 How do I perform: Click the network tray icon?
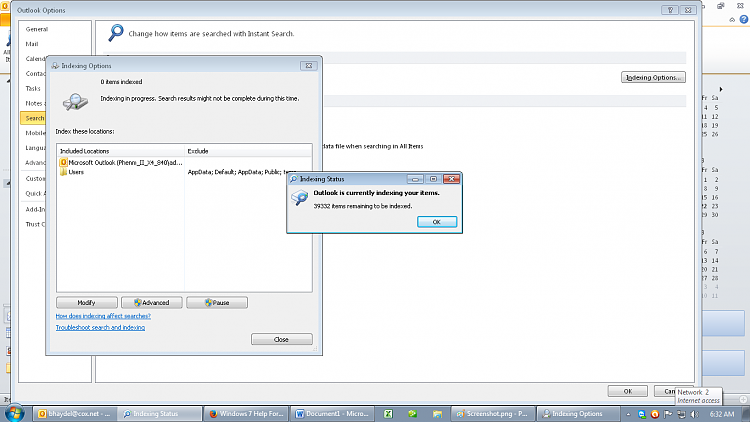[682, 414]
